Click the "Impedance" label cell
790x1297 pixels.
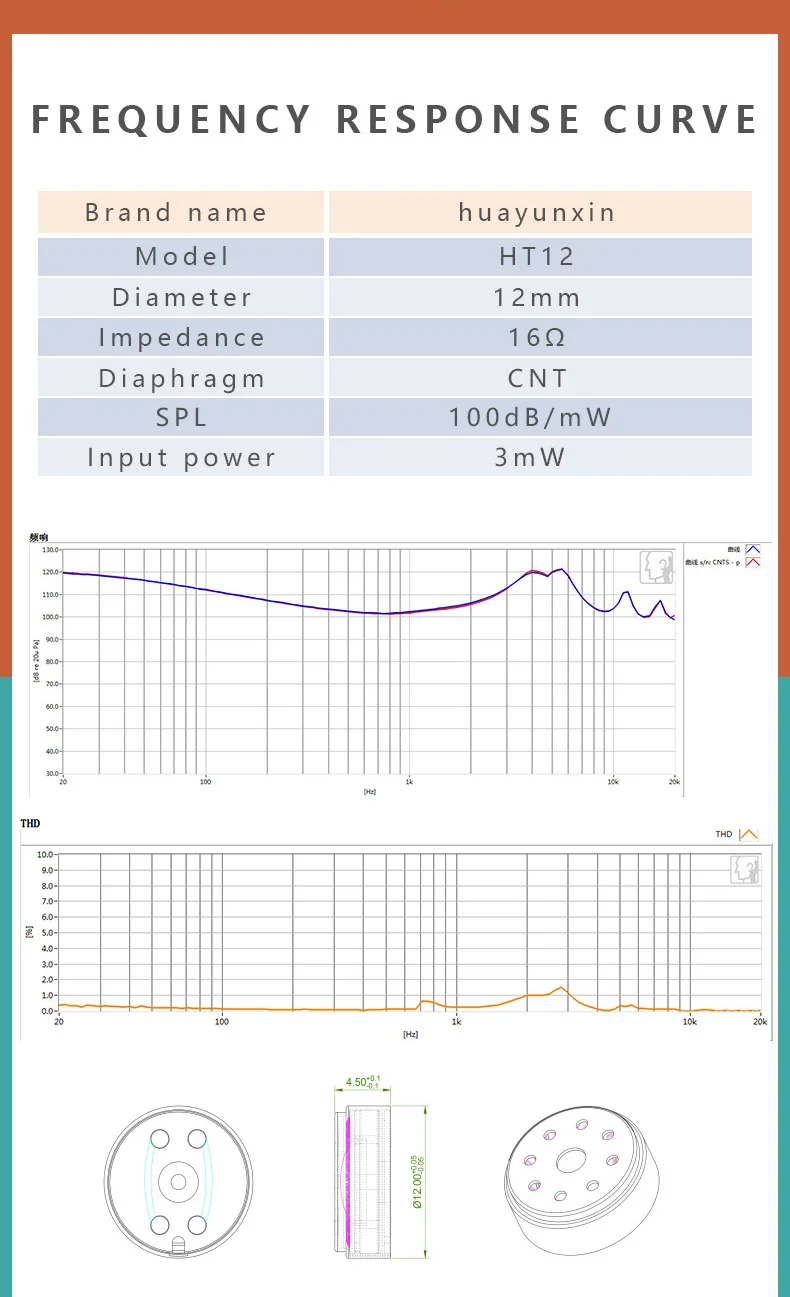(x=181, y=337)
